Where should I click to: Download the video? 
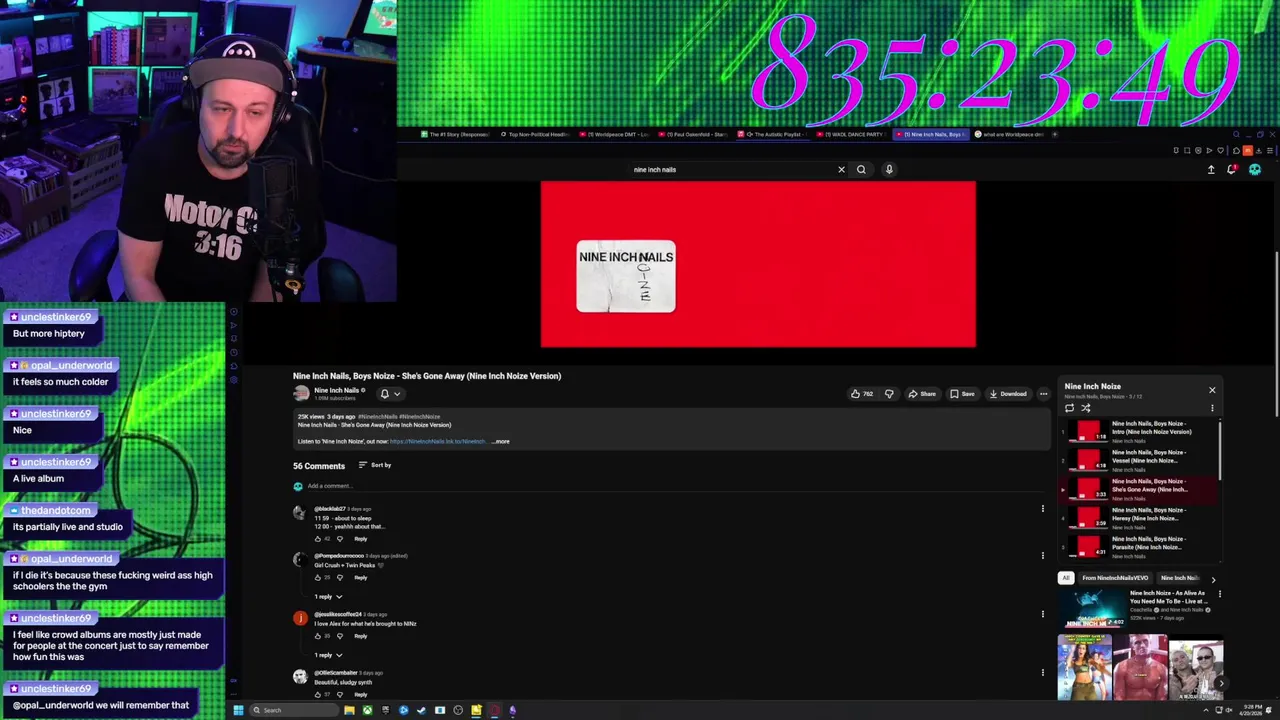pos(1008,394)
